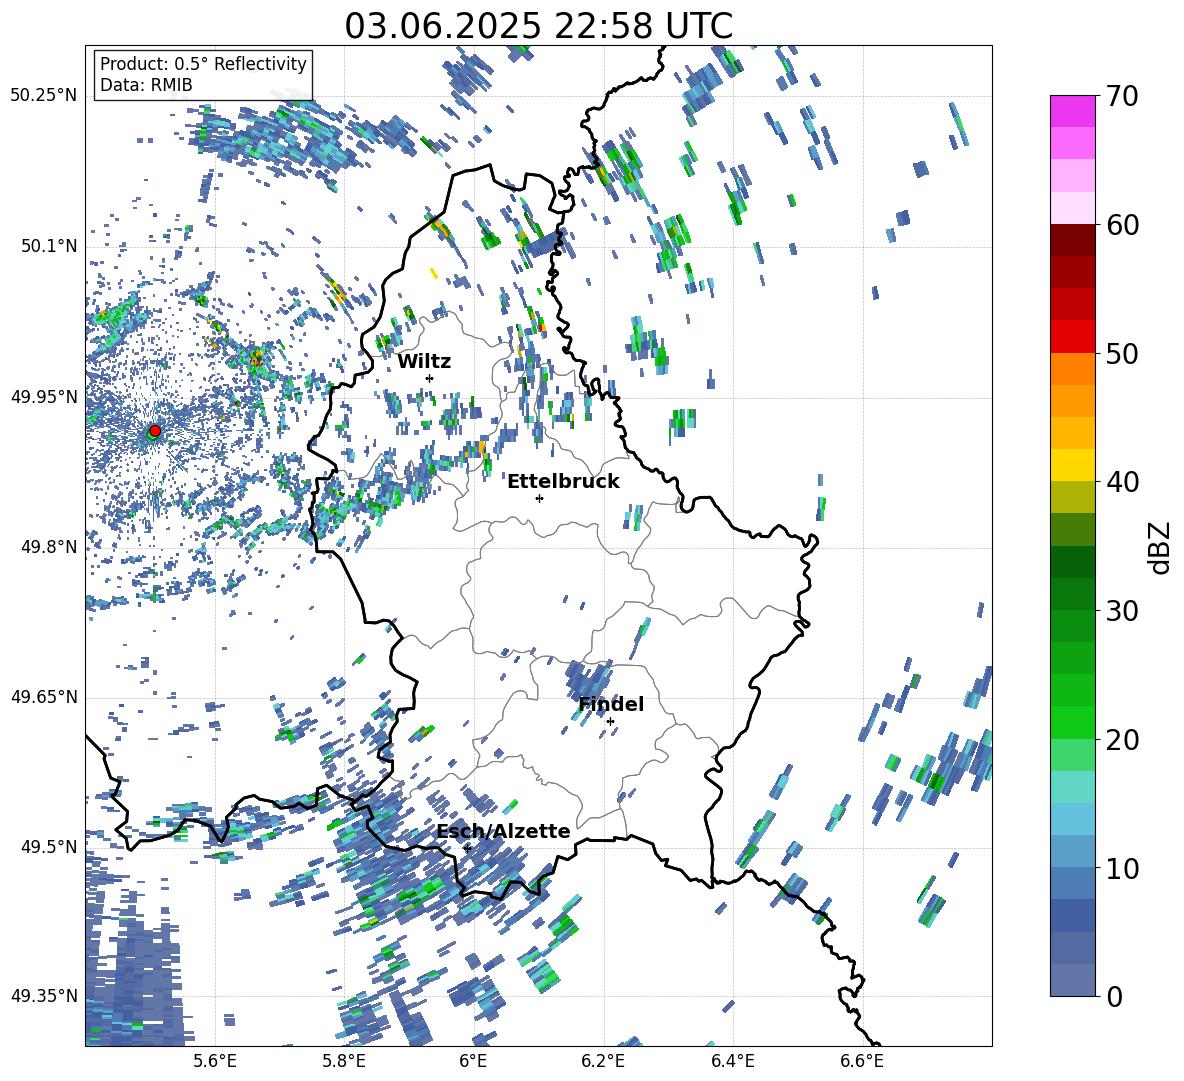Click the Wiltz location cross marker
Viewport: 1184px width, 1081px height.
point(430,378)
